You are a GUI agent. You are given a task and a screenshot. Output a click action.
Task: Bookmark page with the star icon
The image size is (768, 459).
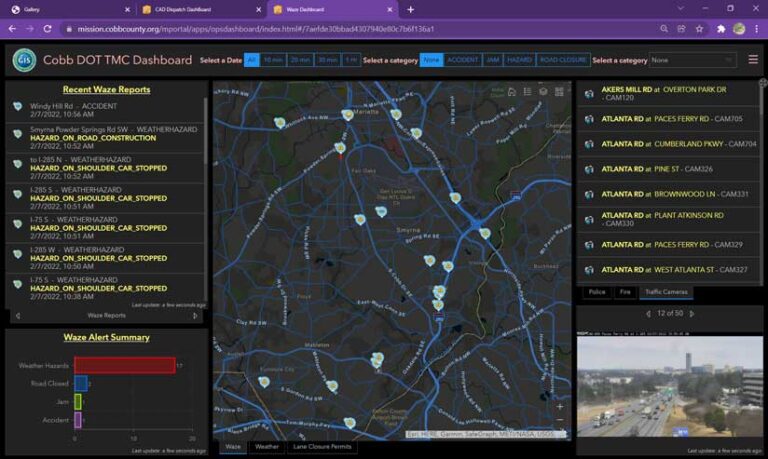tap(699, 29)
